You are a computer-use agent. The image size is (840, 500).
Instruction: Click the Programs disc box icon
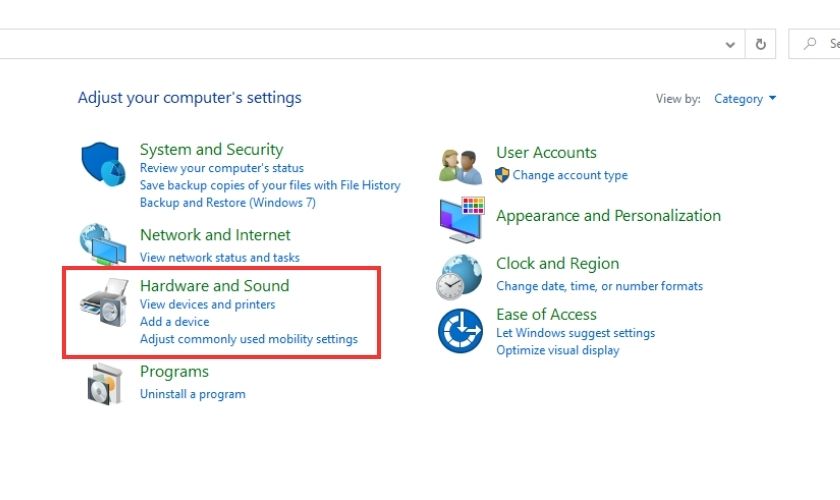pos(103,384)
